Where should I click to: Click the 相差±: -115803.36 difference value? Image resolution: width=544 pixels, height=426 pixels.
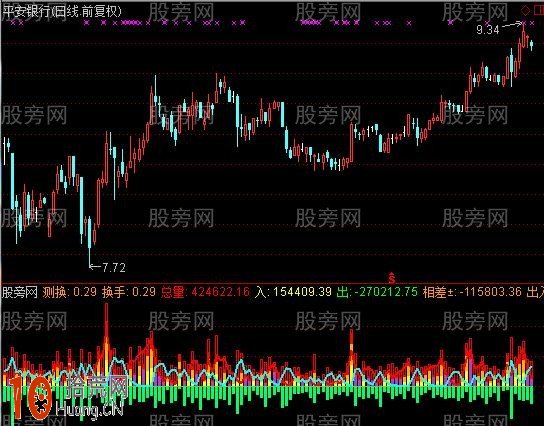[472, 292]
